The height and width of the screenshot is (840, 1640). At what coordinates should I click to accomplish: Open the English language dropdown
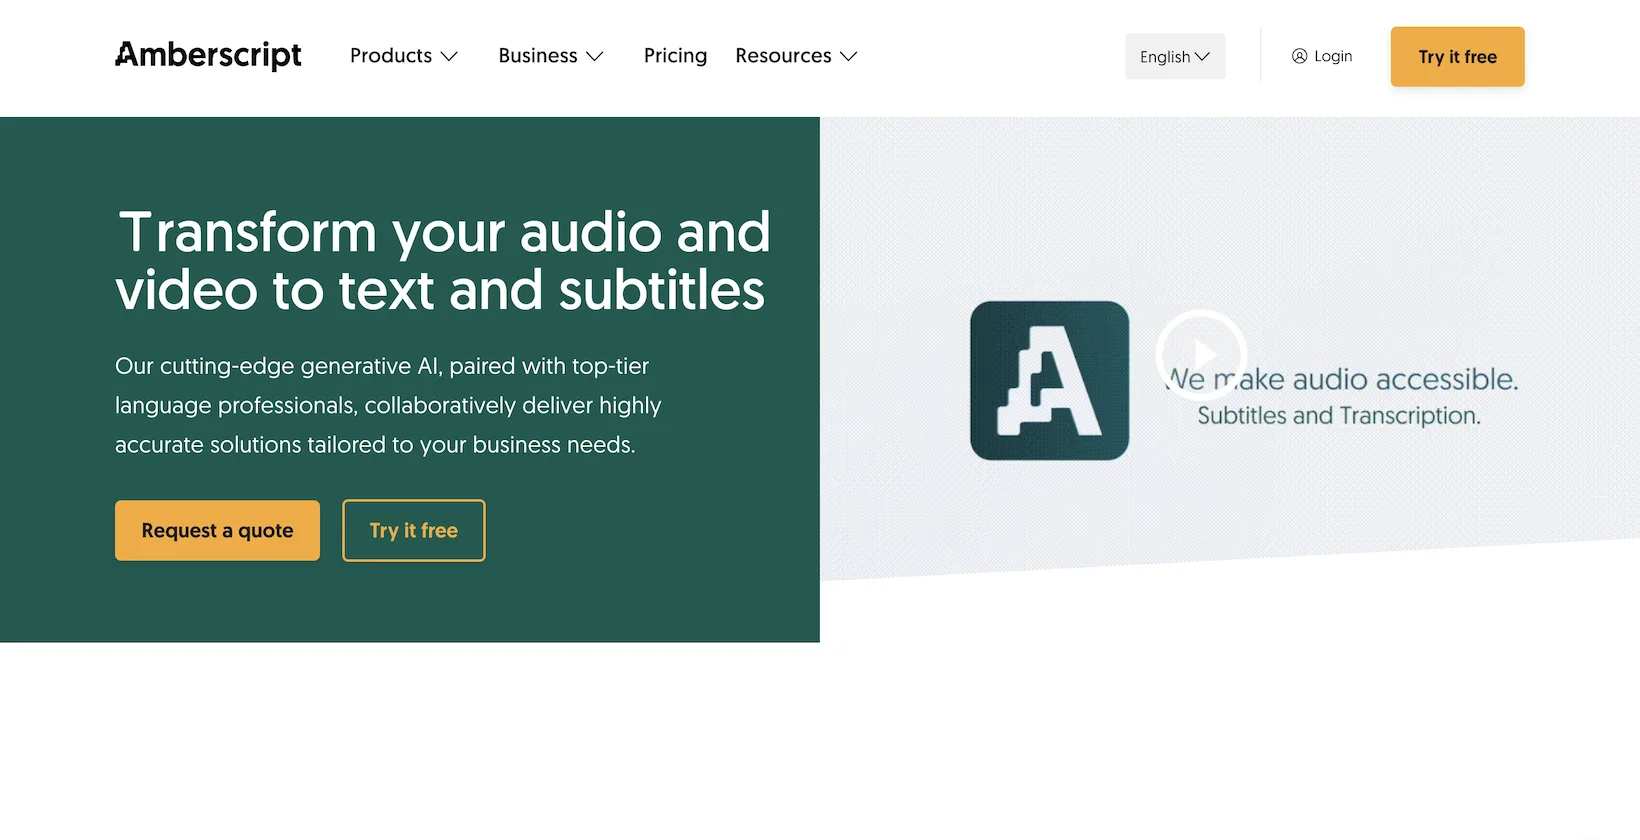click(x=1175, y=57)
